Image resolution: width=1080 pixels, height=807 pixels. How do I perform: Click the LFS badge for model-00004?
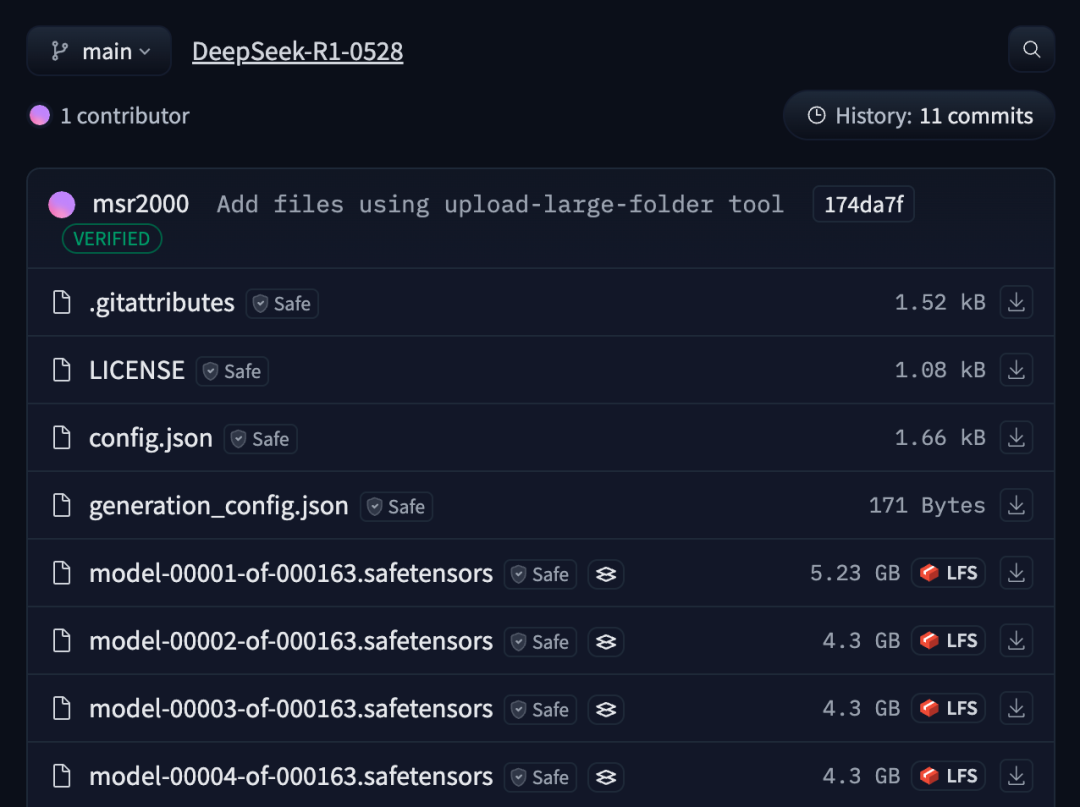pos(948,776)
